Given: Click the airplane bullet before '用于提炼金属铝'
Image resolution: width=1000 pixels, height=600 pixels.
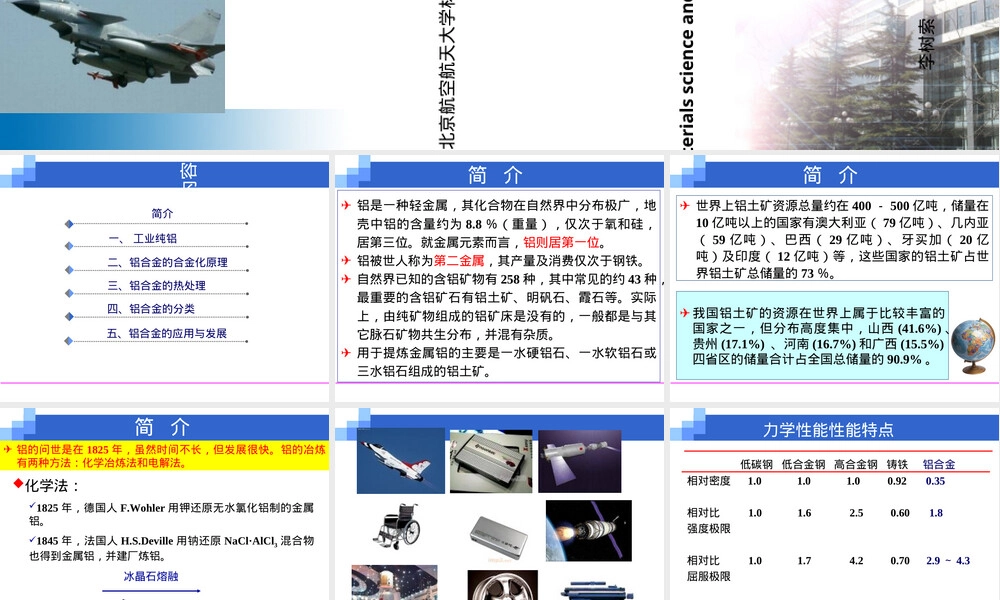Looking at the screenshot, I should [x=346, y=353].
